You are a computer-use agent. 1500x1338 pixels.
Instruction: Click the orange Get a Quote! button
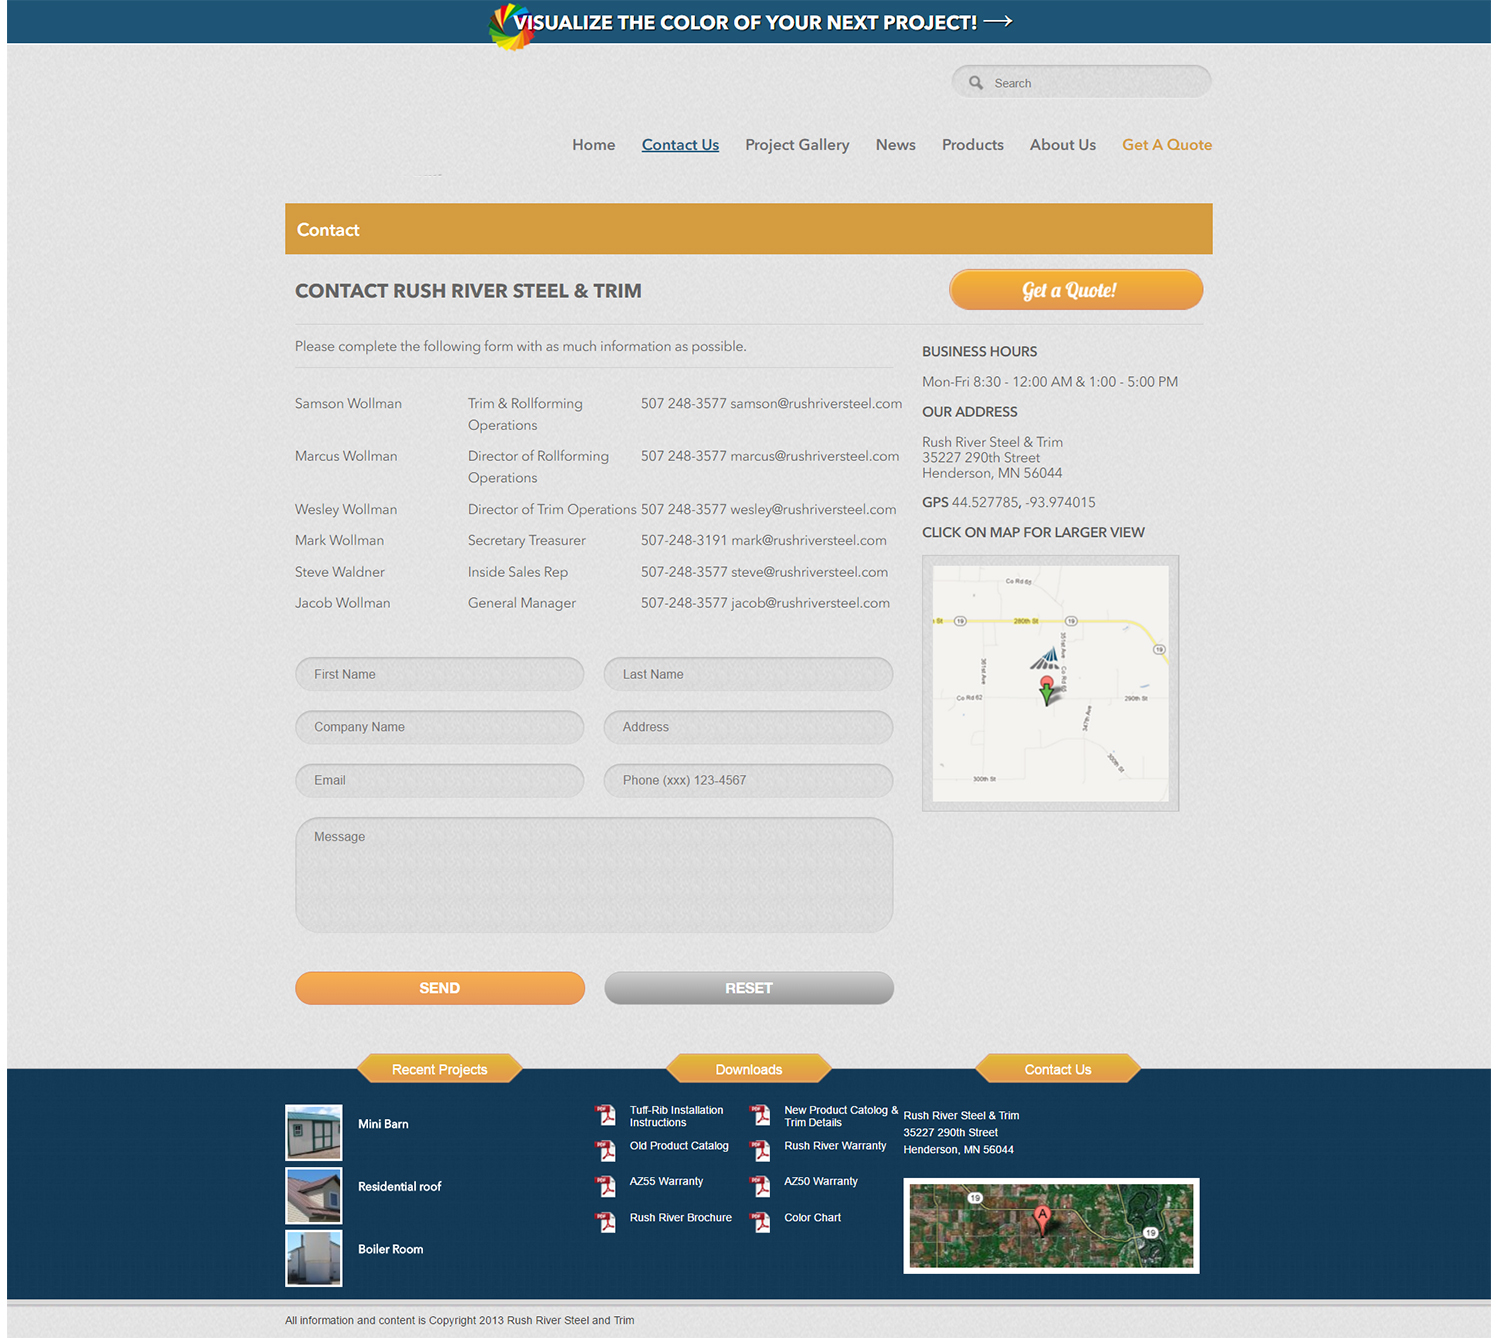[1076, 290]
